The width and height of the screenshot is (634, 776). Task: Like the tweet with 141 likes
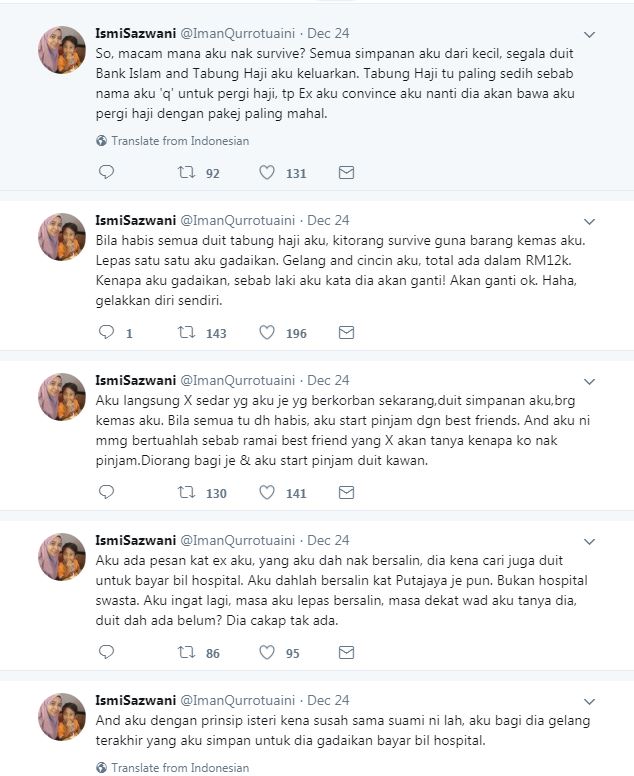[267, 493]
